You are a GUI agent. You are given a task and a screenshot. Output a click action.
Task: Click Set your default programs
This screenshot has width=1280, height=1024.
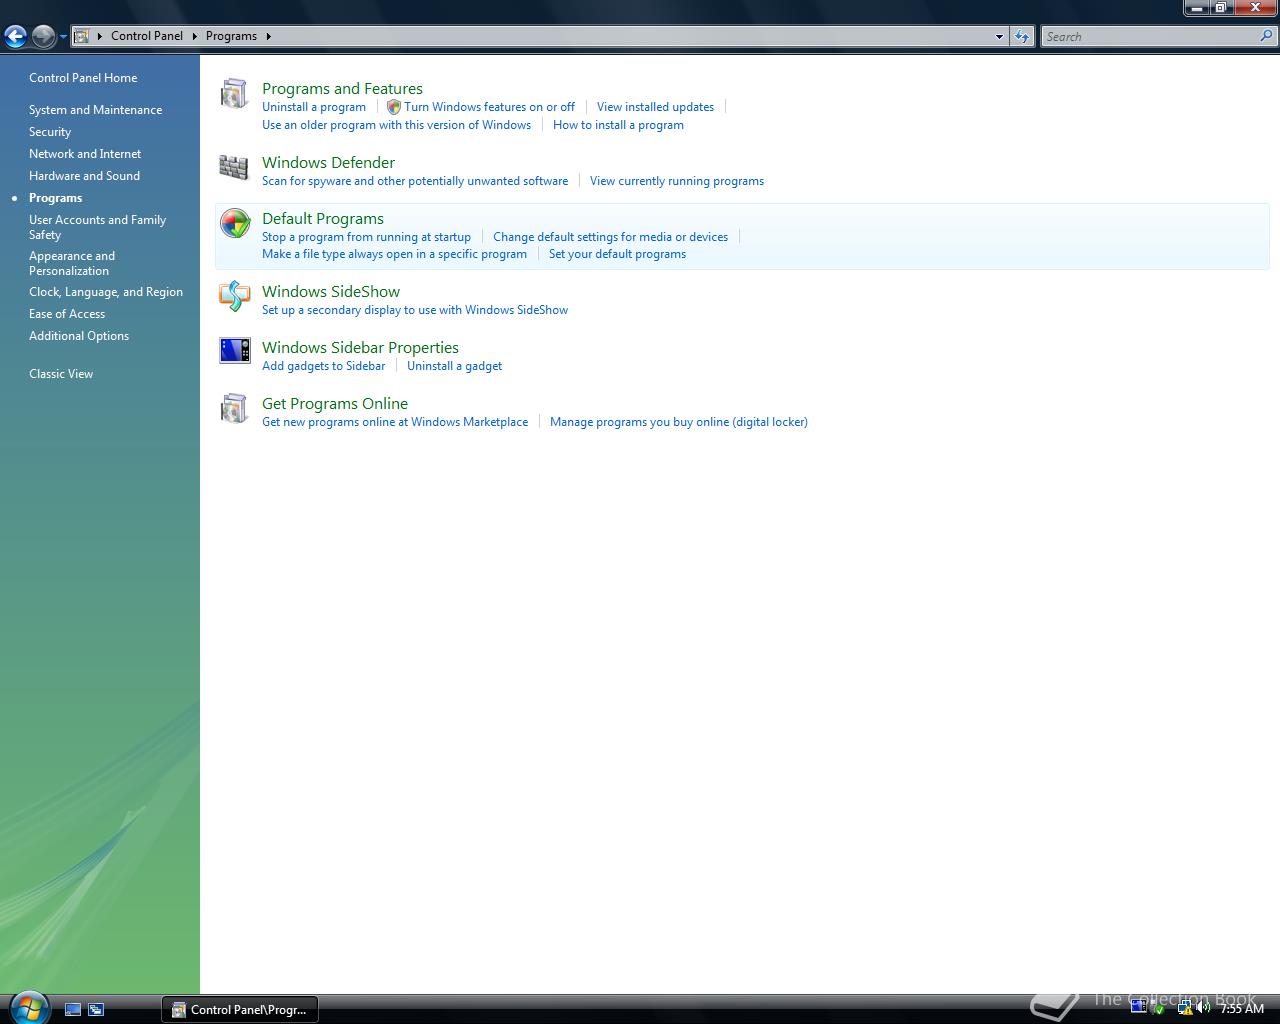[617, 254]
